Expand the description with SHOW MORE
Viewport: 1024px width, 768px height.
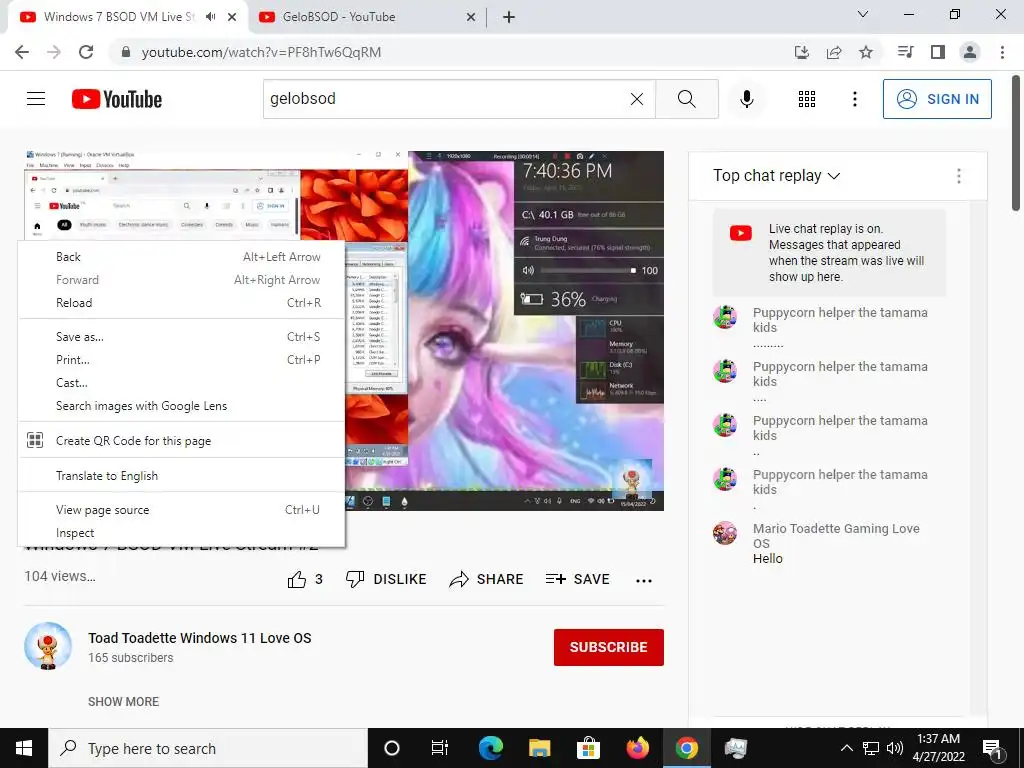tap(123, 701)
